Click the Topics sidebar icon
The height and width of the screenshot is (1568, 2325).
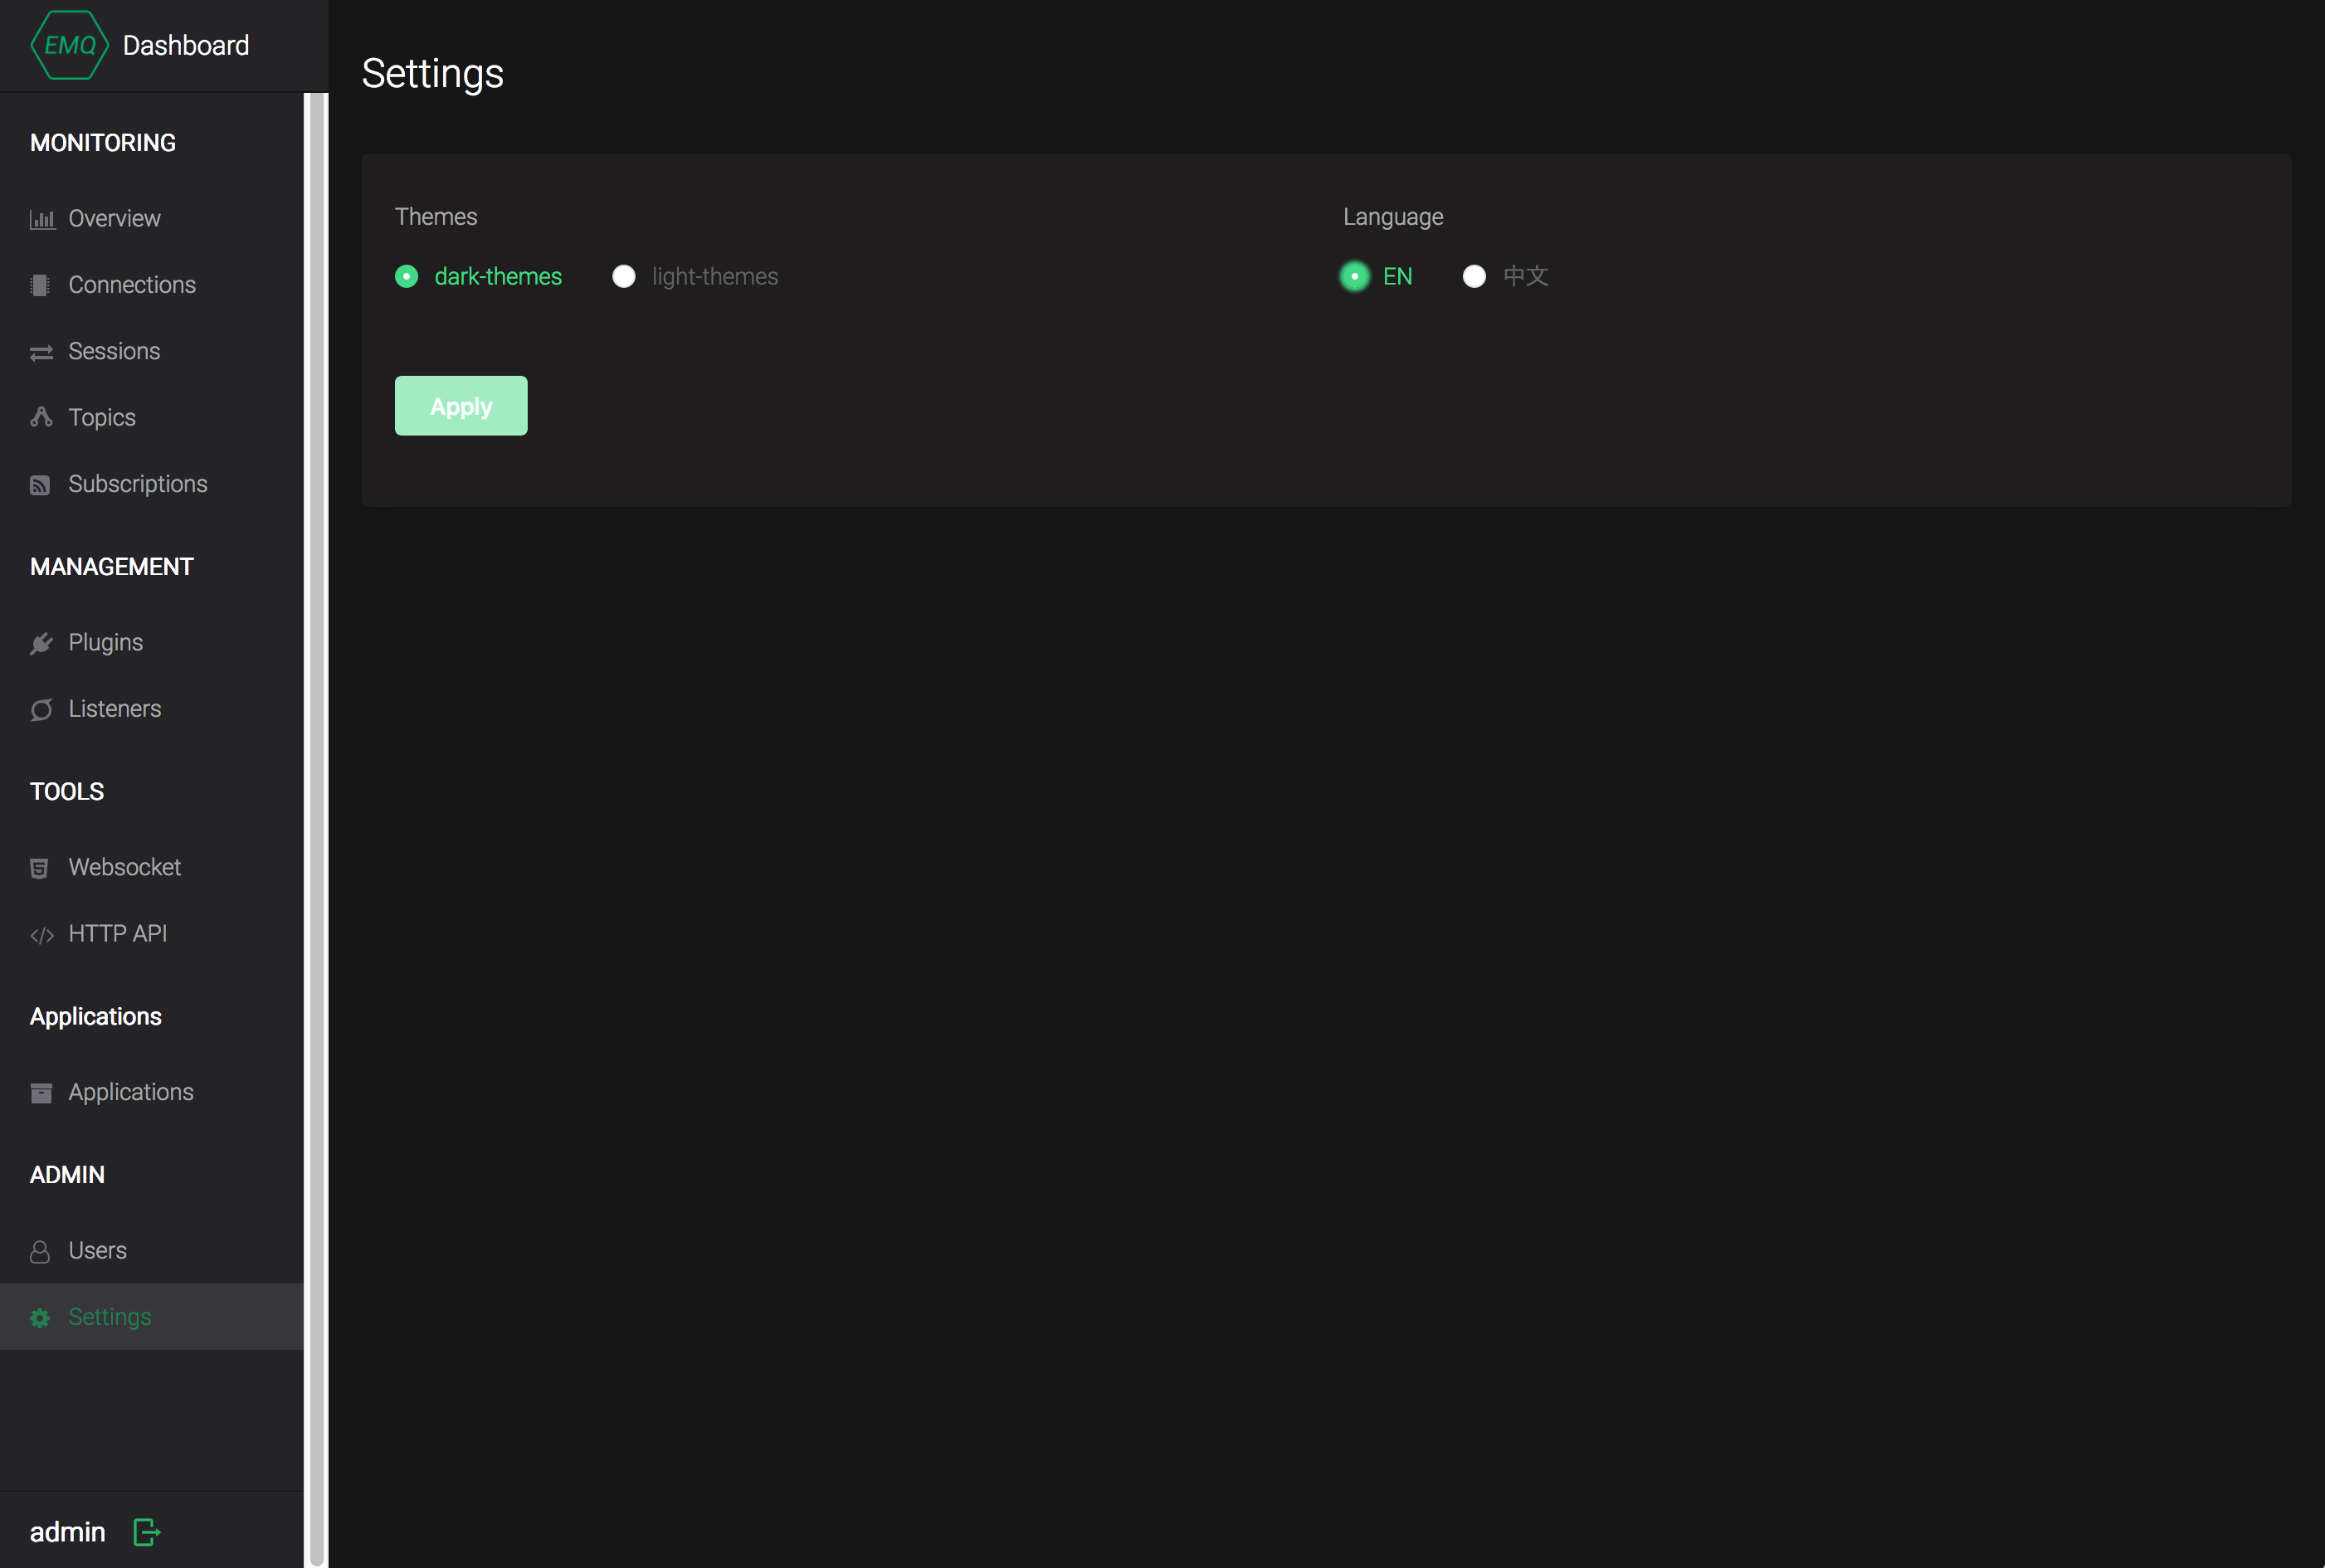click(x=40, y=416)
